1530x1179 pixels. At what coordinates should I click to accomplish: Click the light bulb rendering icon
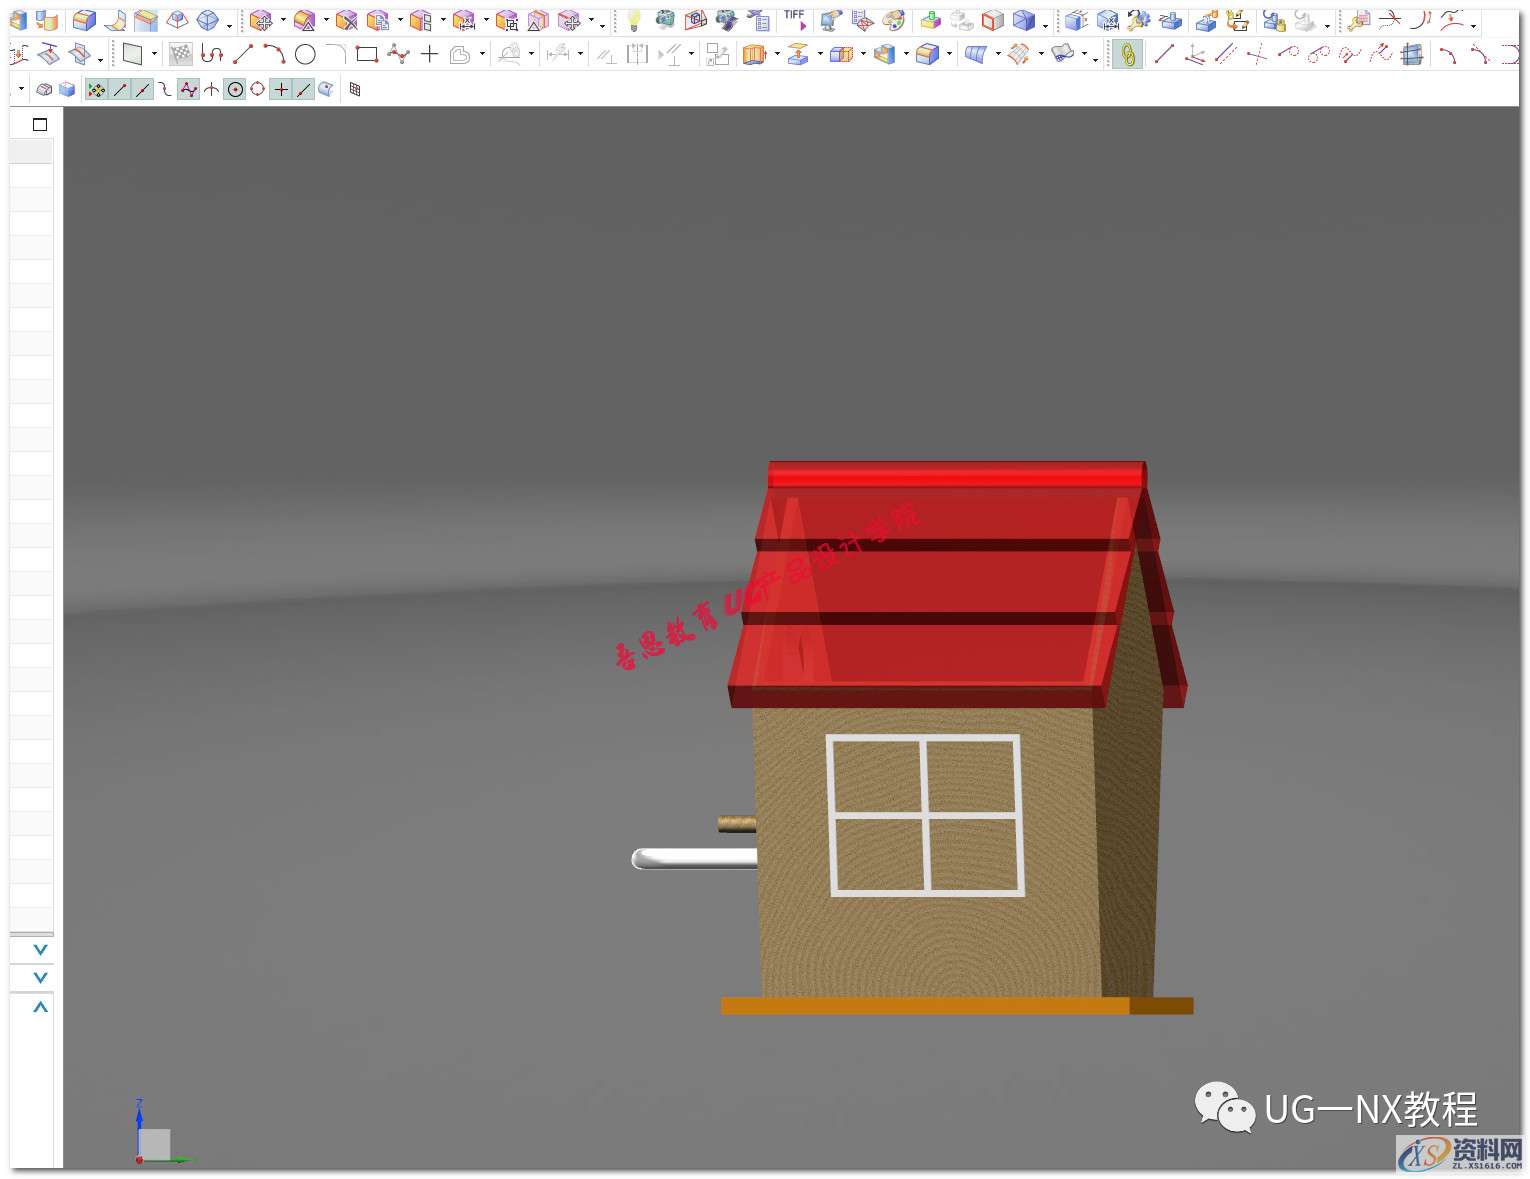coord(633,20)
